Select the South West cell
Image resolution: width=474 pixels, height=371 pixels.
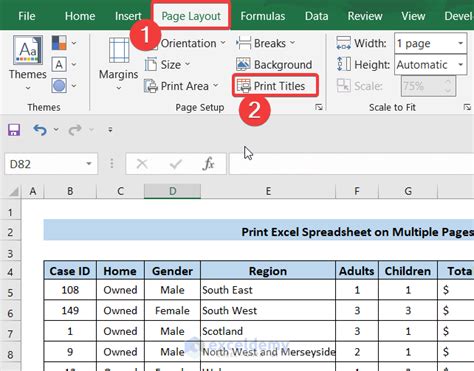[268, 310]
